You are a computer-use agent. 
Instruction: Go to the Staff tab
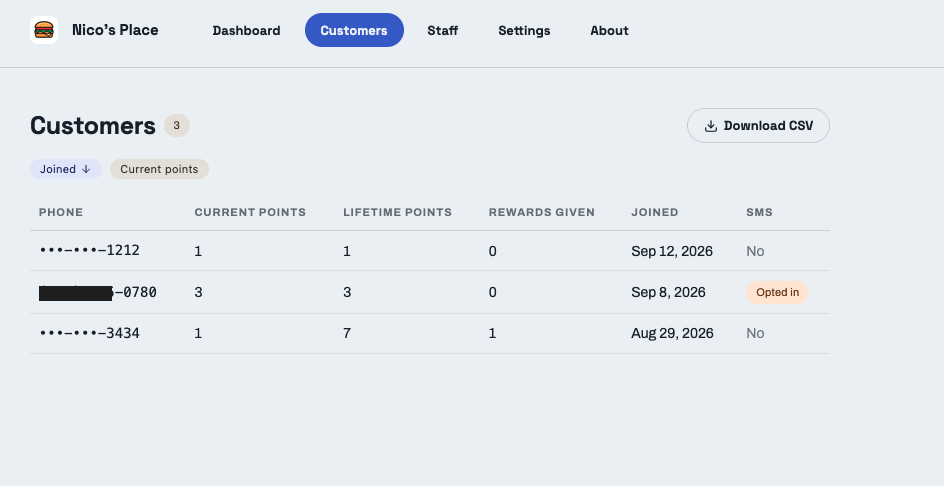tap(442, 30)
